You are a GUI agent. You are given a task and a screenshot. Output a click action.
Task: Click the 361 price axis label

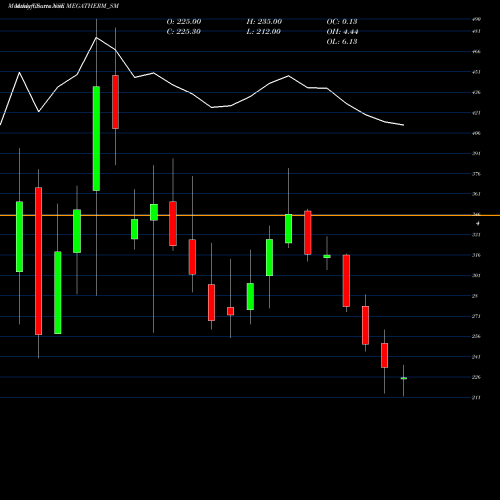[476, 194]
